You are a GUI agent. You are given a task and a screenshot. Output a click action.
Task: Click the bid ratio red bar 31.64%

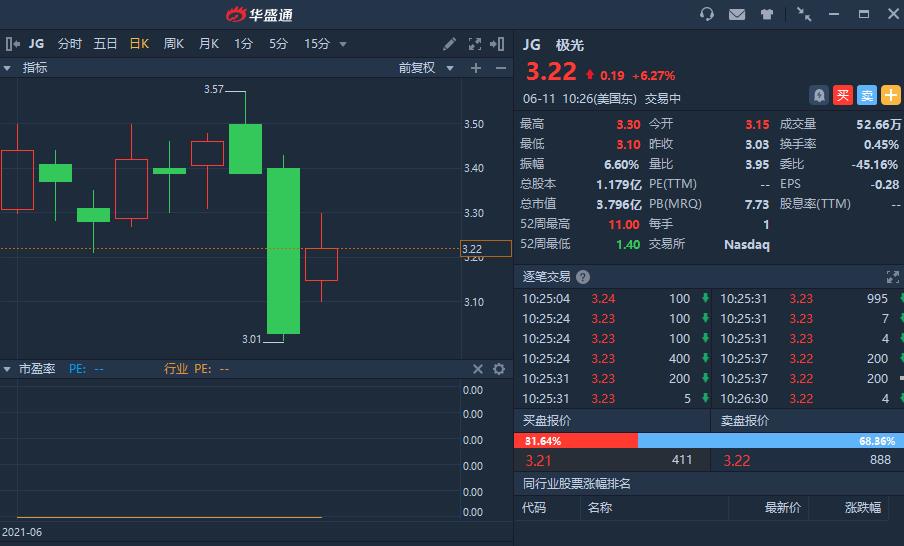(x=576, y=441)
